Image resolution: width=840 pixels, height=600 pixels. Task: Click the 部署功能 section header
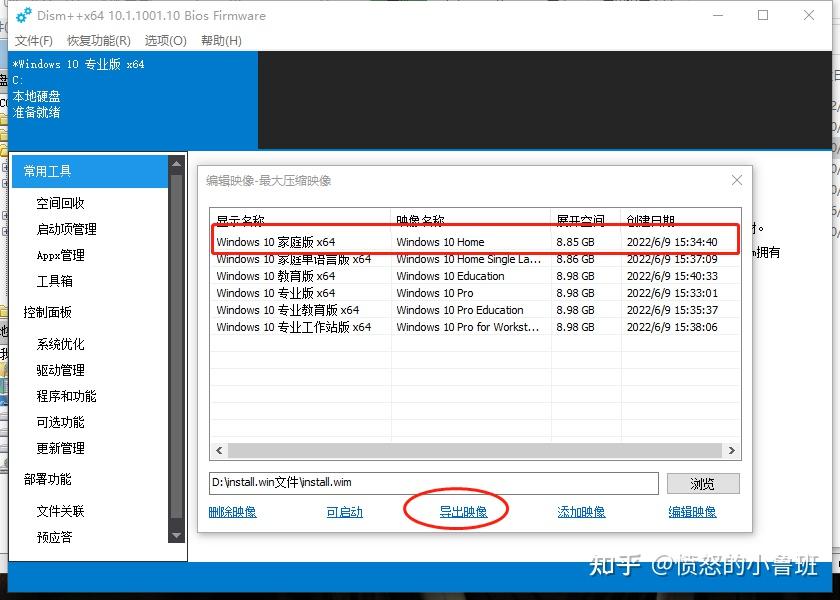point(48,479)
